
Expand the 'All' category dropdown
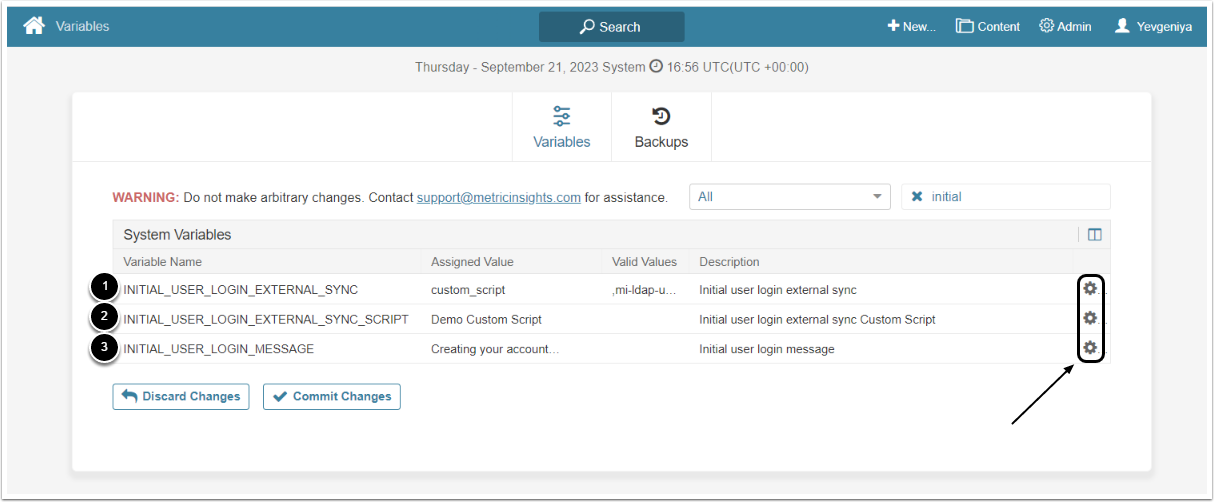pos(789,197)
